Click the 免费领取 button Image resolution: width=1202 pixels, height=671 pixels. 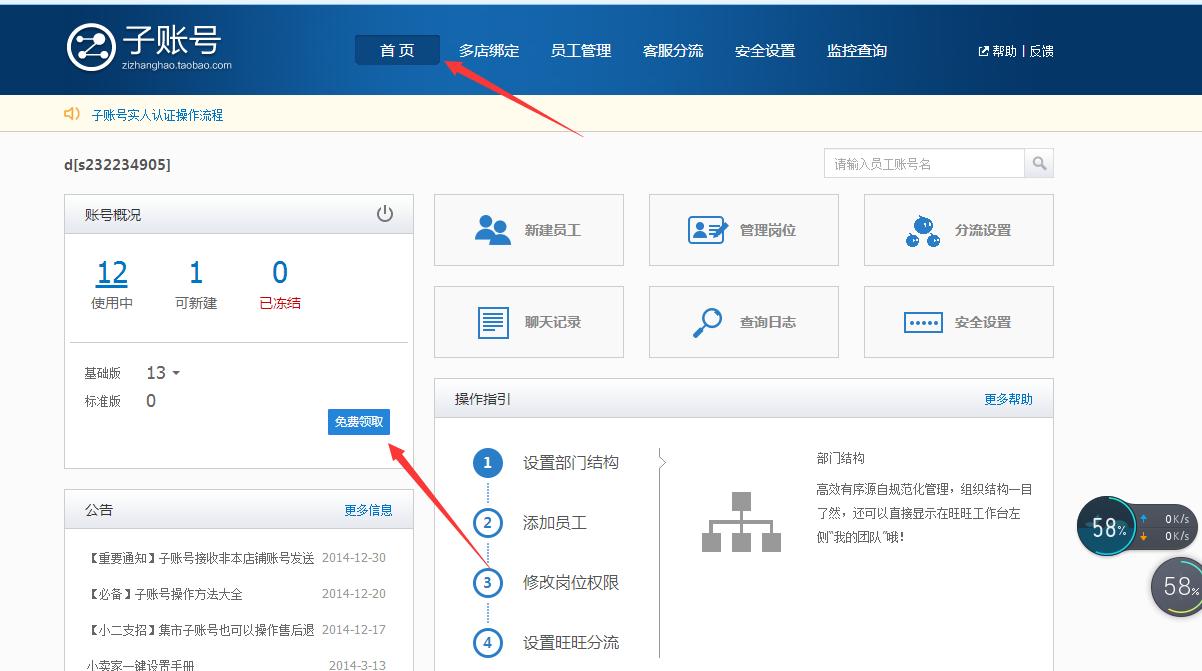pos(358,422)
